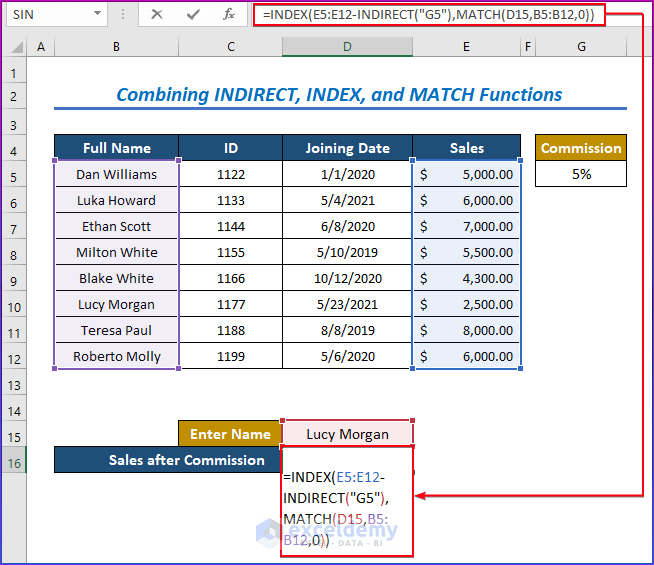The image size is (654, 565).
Task: Select joining date 5/23/2021
Action: tap(347, 304)
